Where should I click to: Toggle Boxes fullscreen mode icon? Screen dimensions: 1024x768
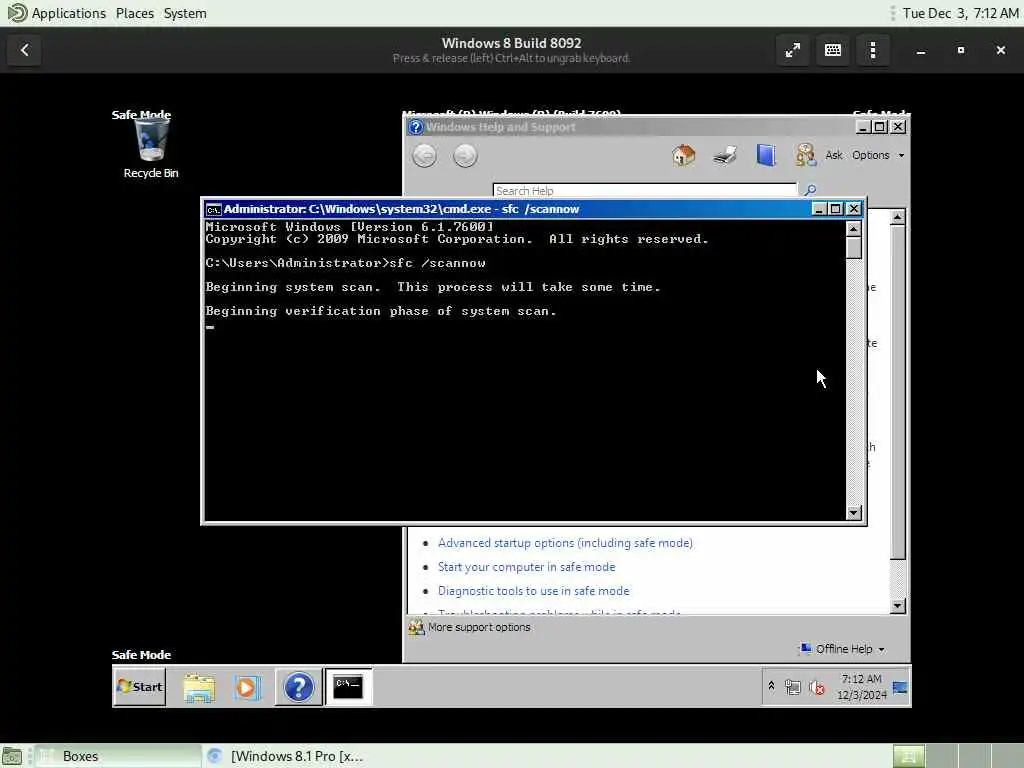792,50
